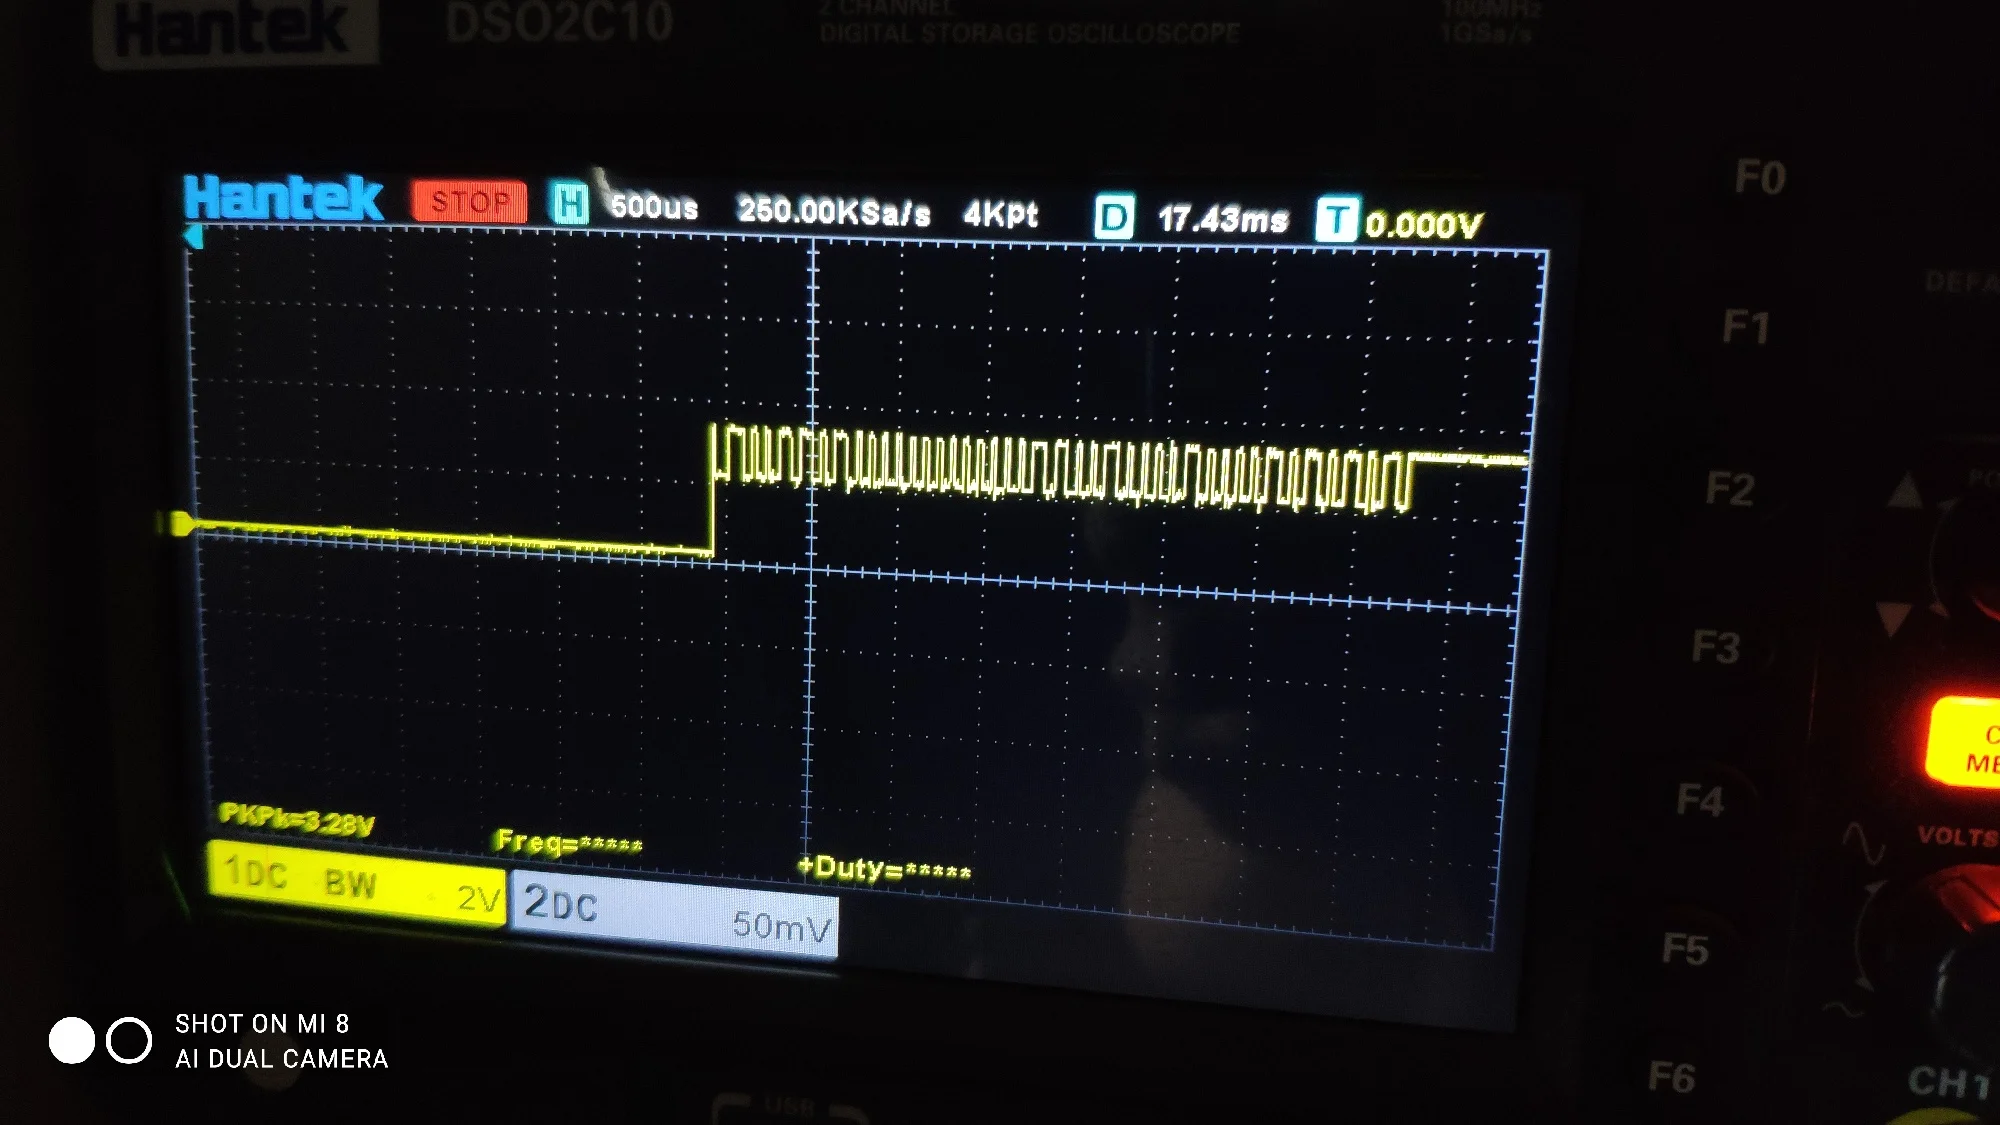Click the sine wave icon near VOLTS
Image resolution: width=2000 pixels, height=1125 pixels.
point(1863,843)
